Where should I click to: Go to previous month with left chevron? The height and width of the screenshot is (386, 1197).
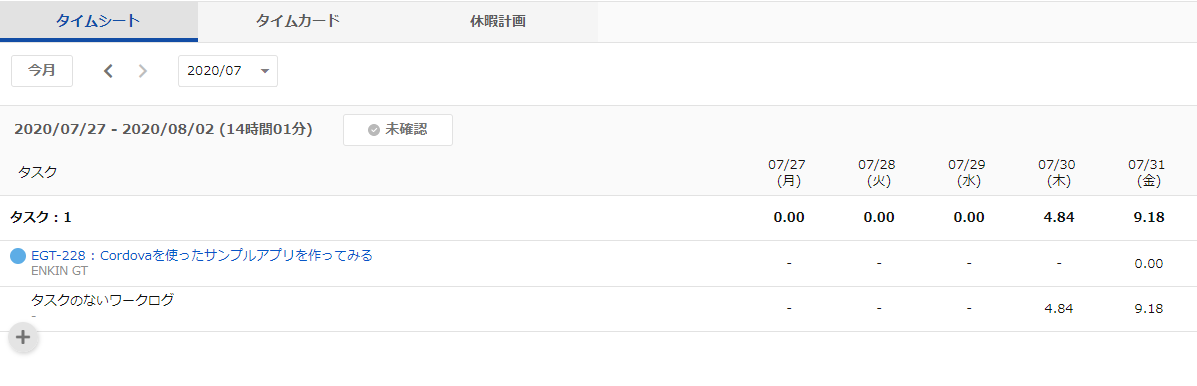click(x=108, y=71)
